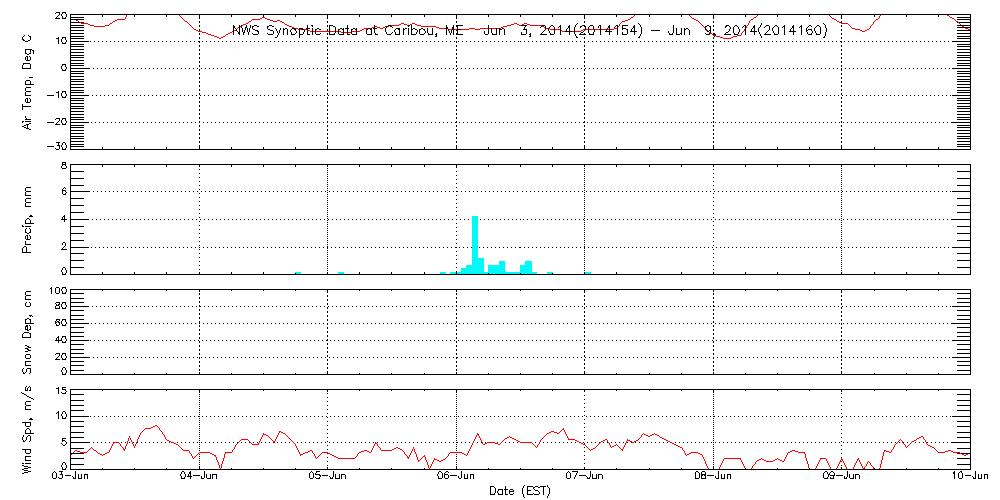Select the small cyan precipitation bar at 07-Jun
This screenshot has height=500, width=1000.
[588, 272]
